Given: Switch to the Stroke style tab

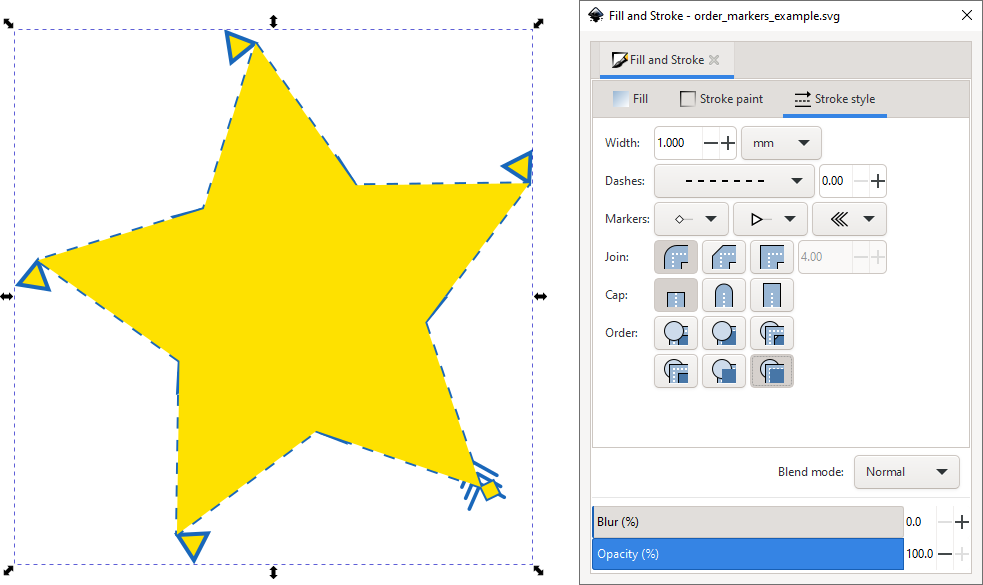Looking at the screenshot, I should [x=834, y=99].
